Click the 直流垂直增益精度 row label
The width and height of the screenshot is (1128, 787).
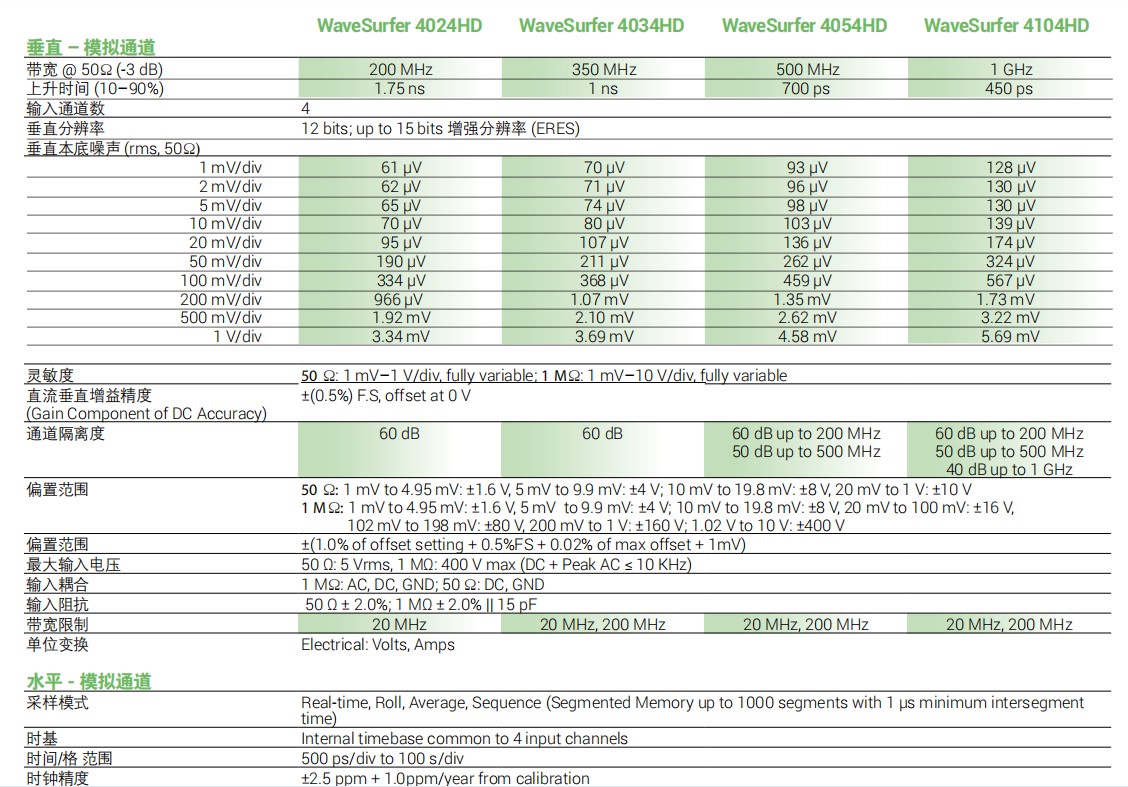coord(89,396)
